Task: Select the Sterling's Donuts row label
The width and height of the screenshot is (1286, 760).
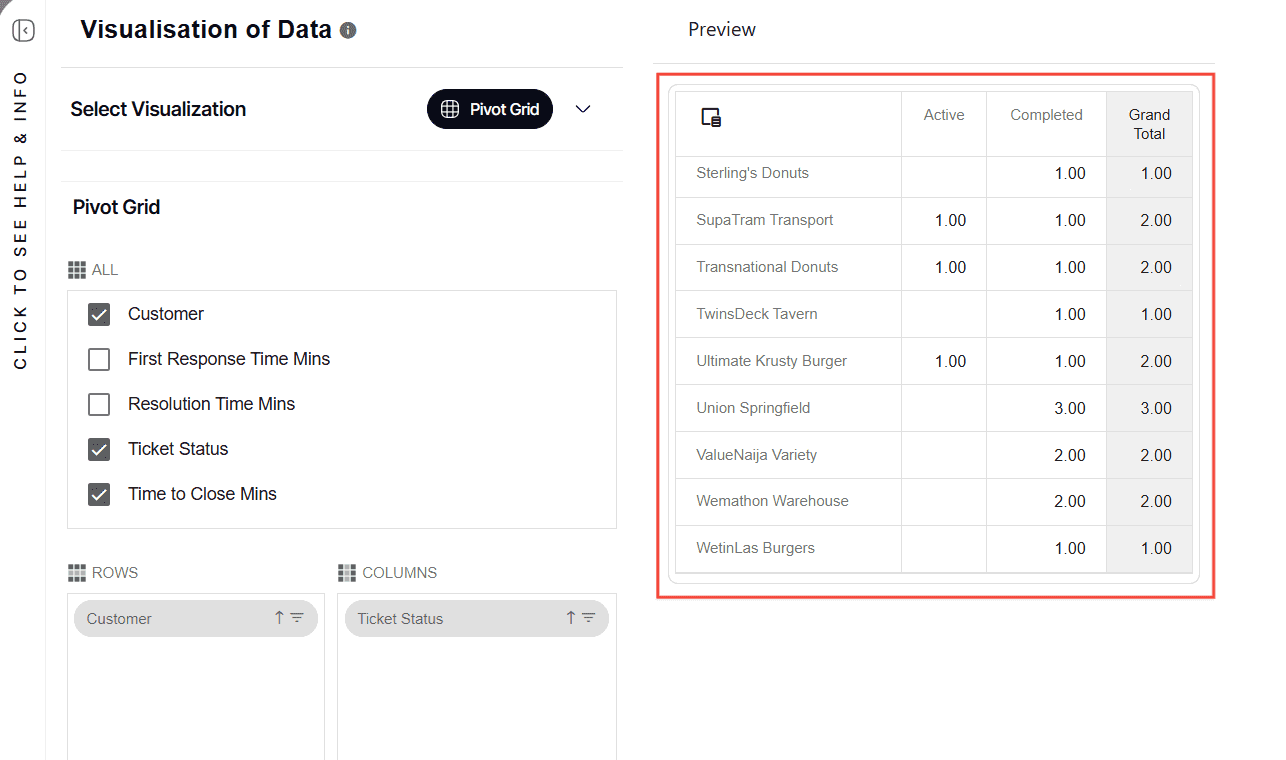Action: click(x=753, y=173)
